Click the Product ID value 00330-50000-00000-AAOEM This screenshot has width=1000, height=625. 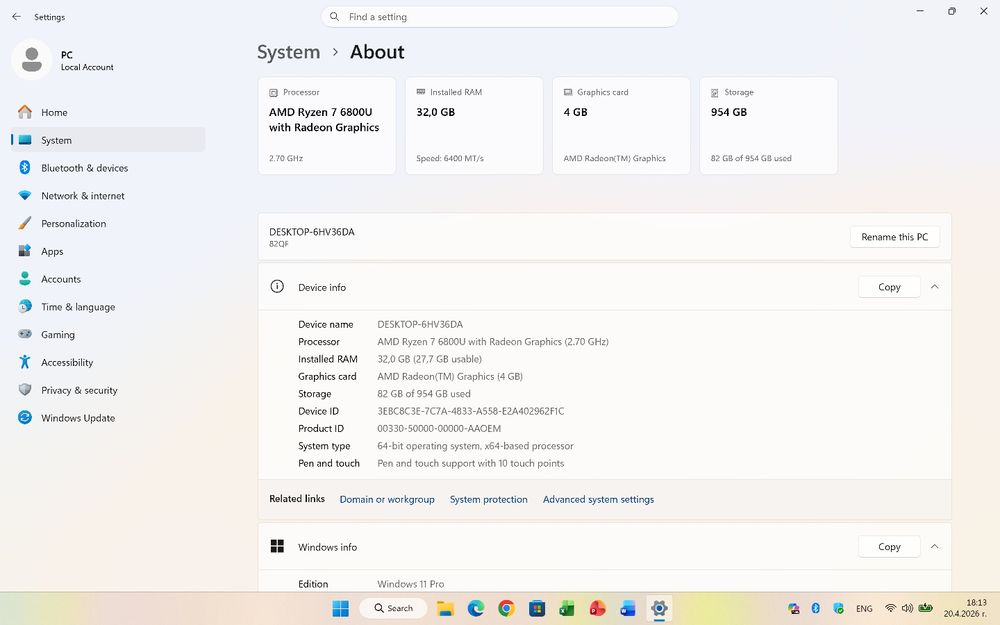(439, 429)
